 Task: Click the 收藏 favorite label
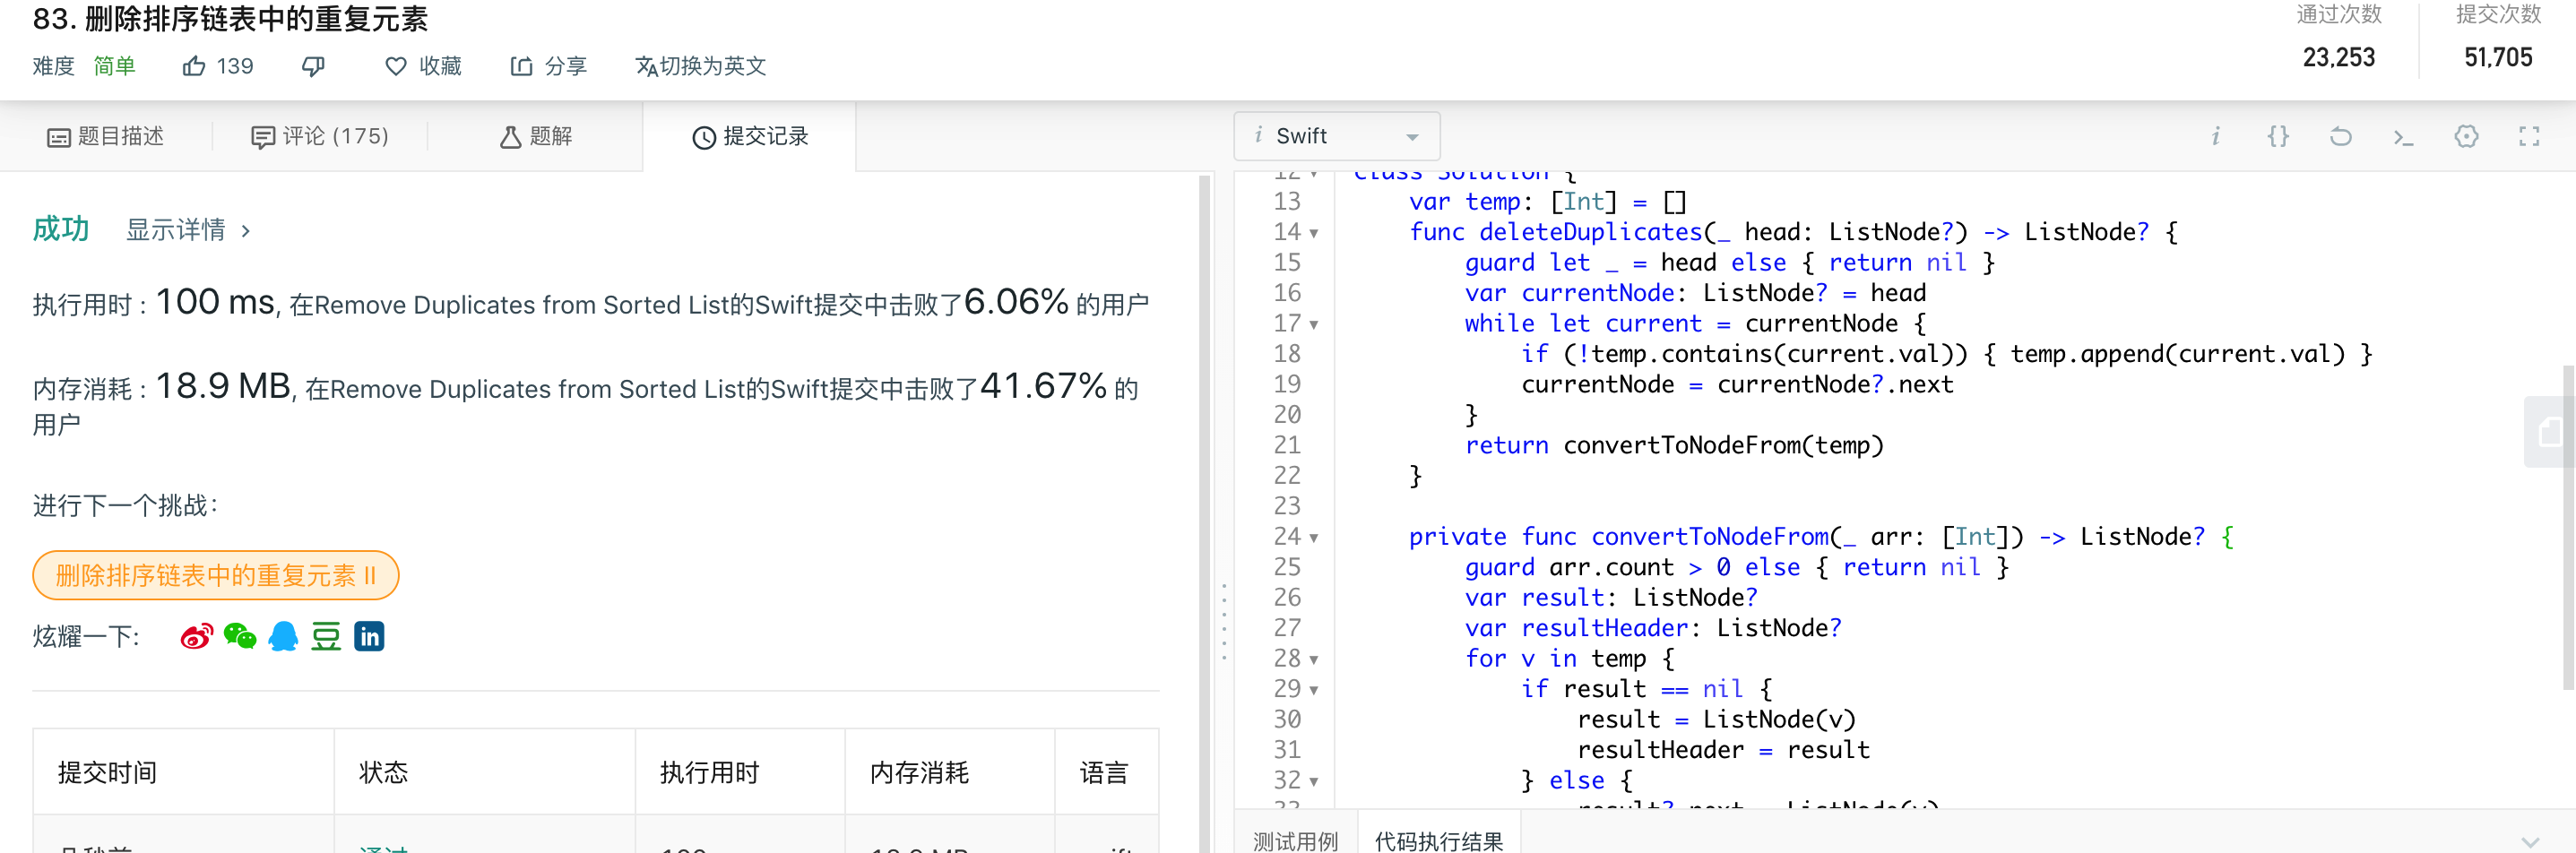[x=440, y=66]
